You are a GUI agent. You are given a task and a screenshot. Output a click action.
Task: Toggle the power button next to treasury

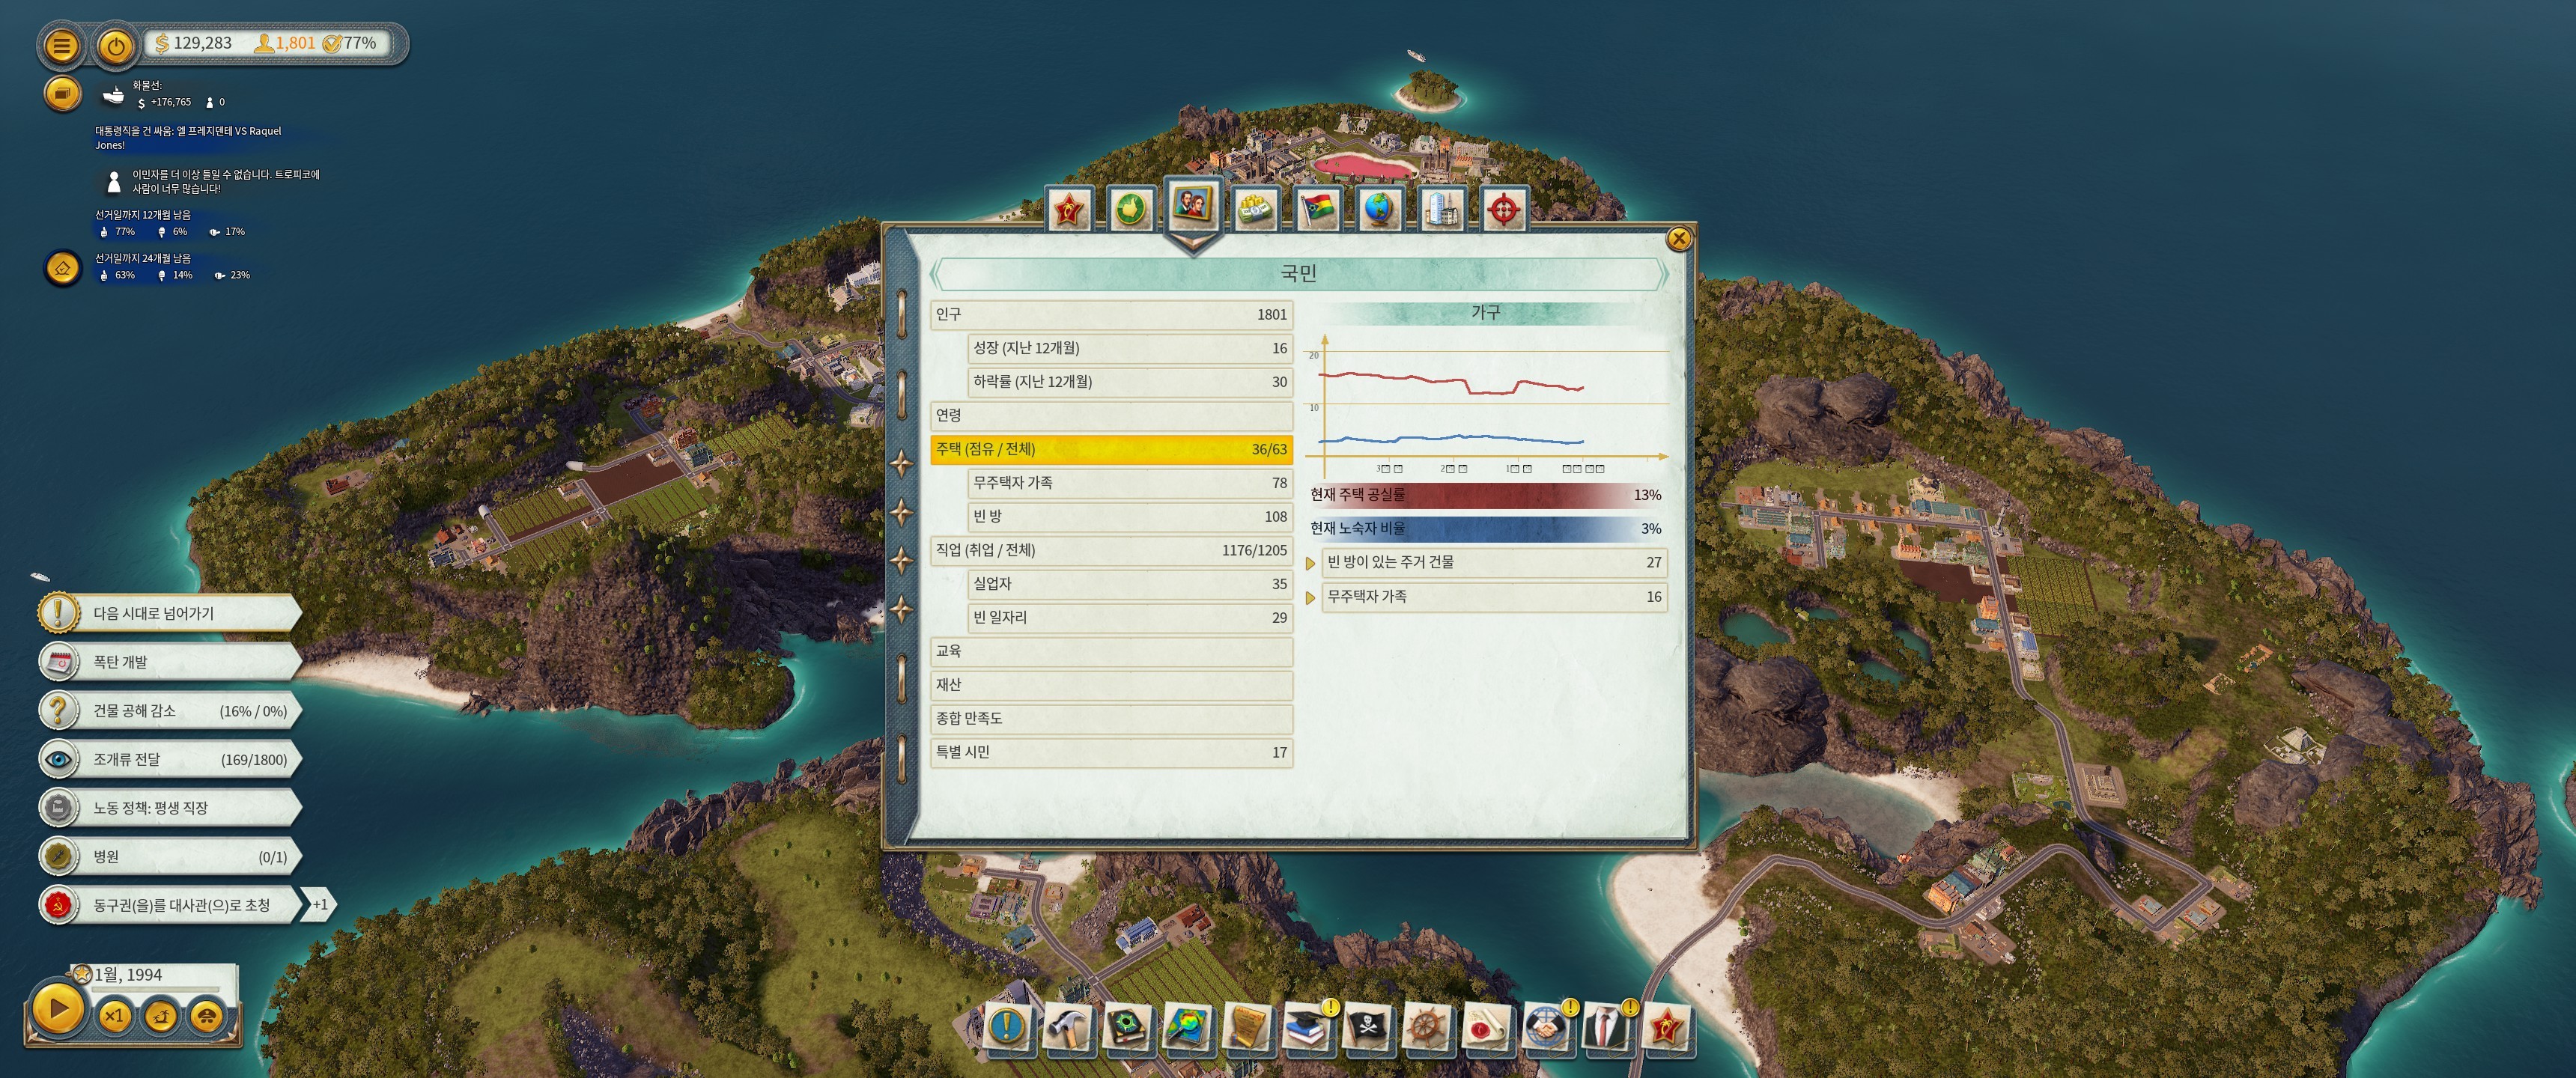(116, 45)
